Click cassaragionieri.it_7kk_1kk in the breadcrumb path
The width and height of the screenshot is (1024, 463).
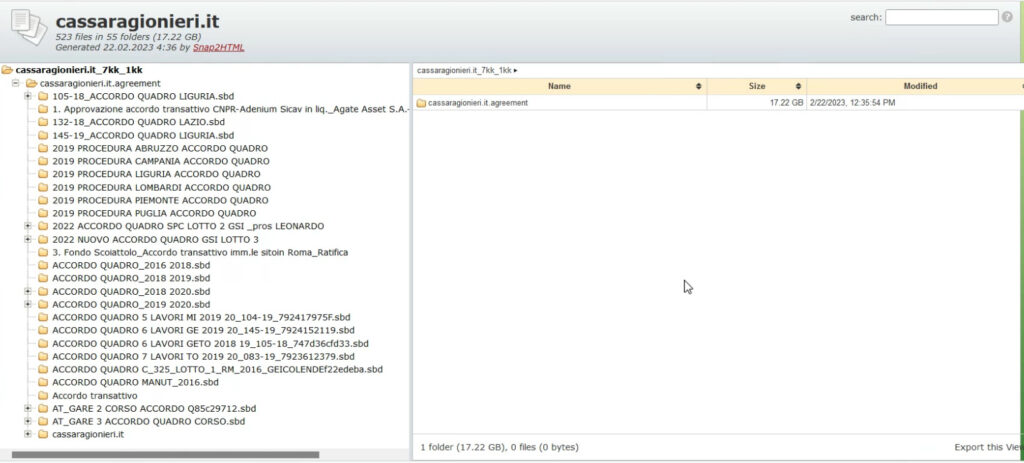click(464, 71)
